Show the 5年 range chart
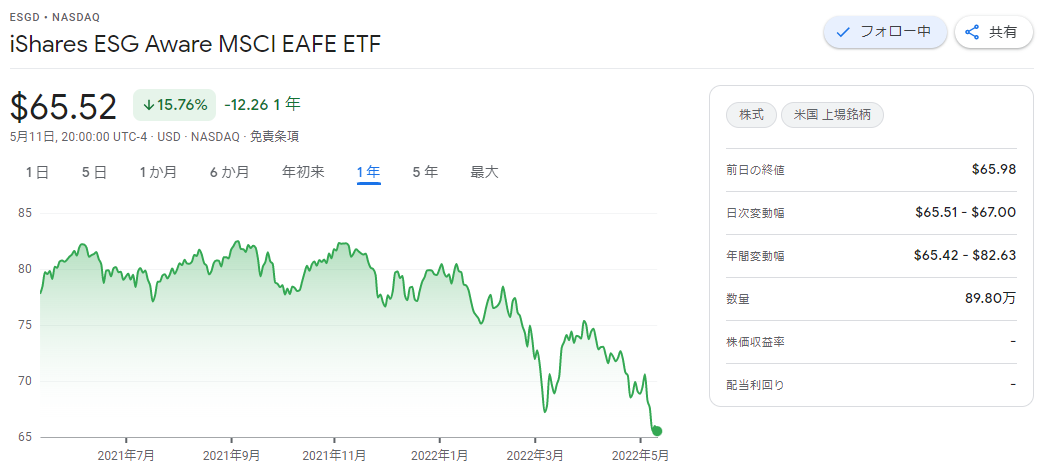 (x=425, y=172)
